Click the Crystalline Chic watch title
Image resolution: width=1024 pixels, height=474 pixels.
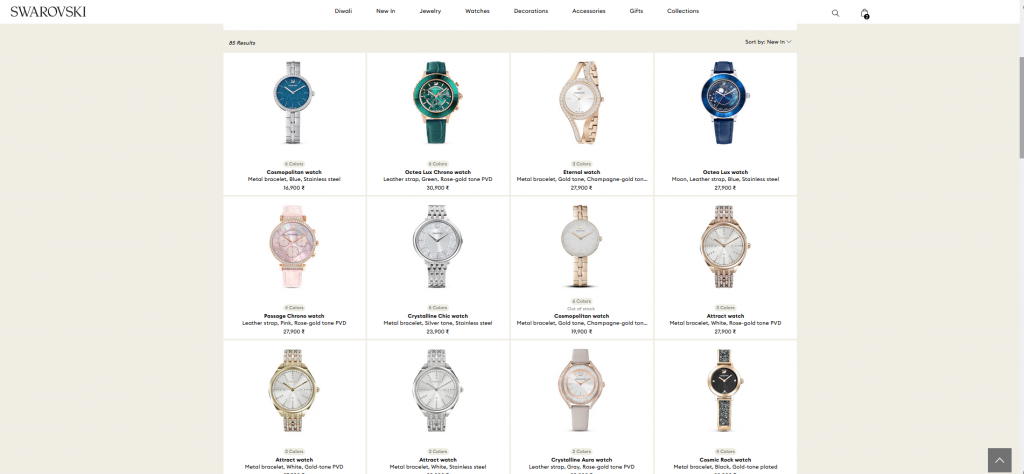click(x=438, y=316)
